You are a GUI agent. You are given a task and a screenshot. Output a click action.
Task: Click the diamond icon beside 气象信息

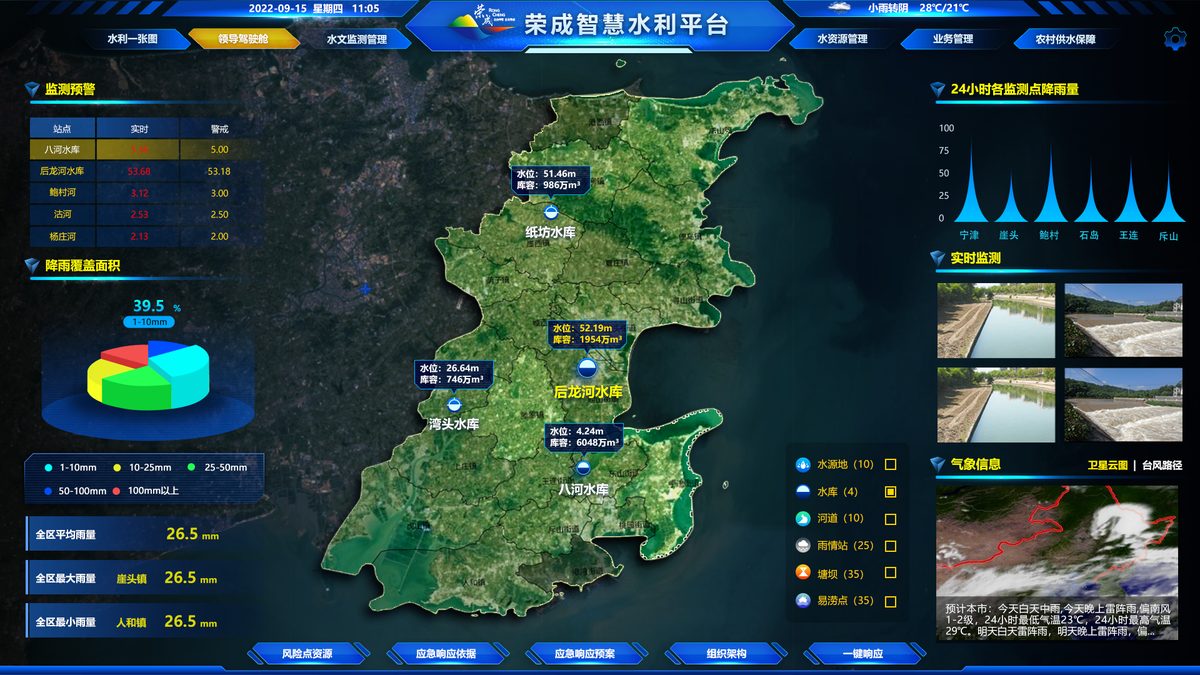[x=937, y=464]
